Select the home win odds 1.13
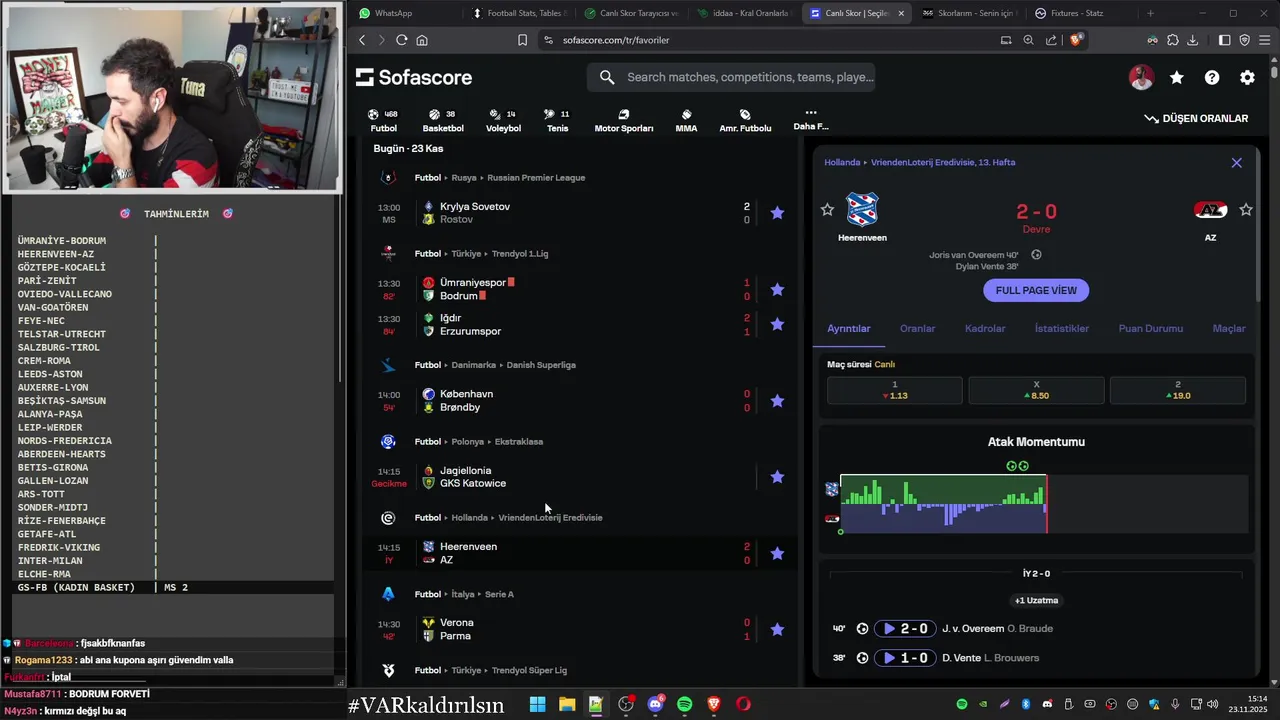Screen dimensions: 1280x720 pyautogui.click(x=895, y=390)
